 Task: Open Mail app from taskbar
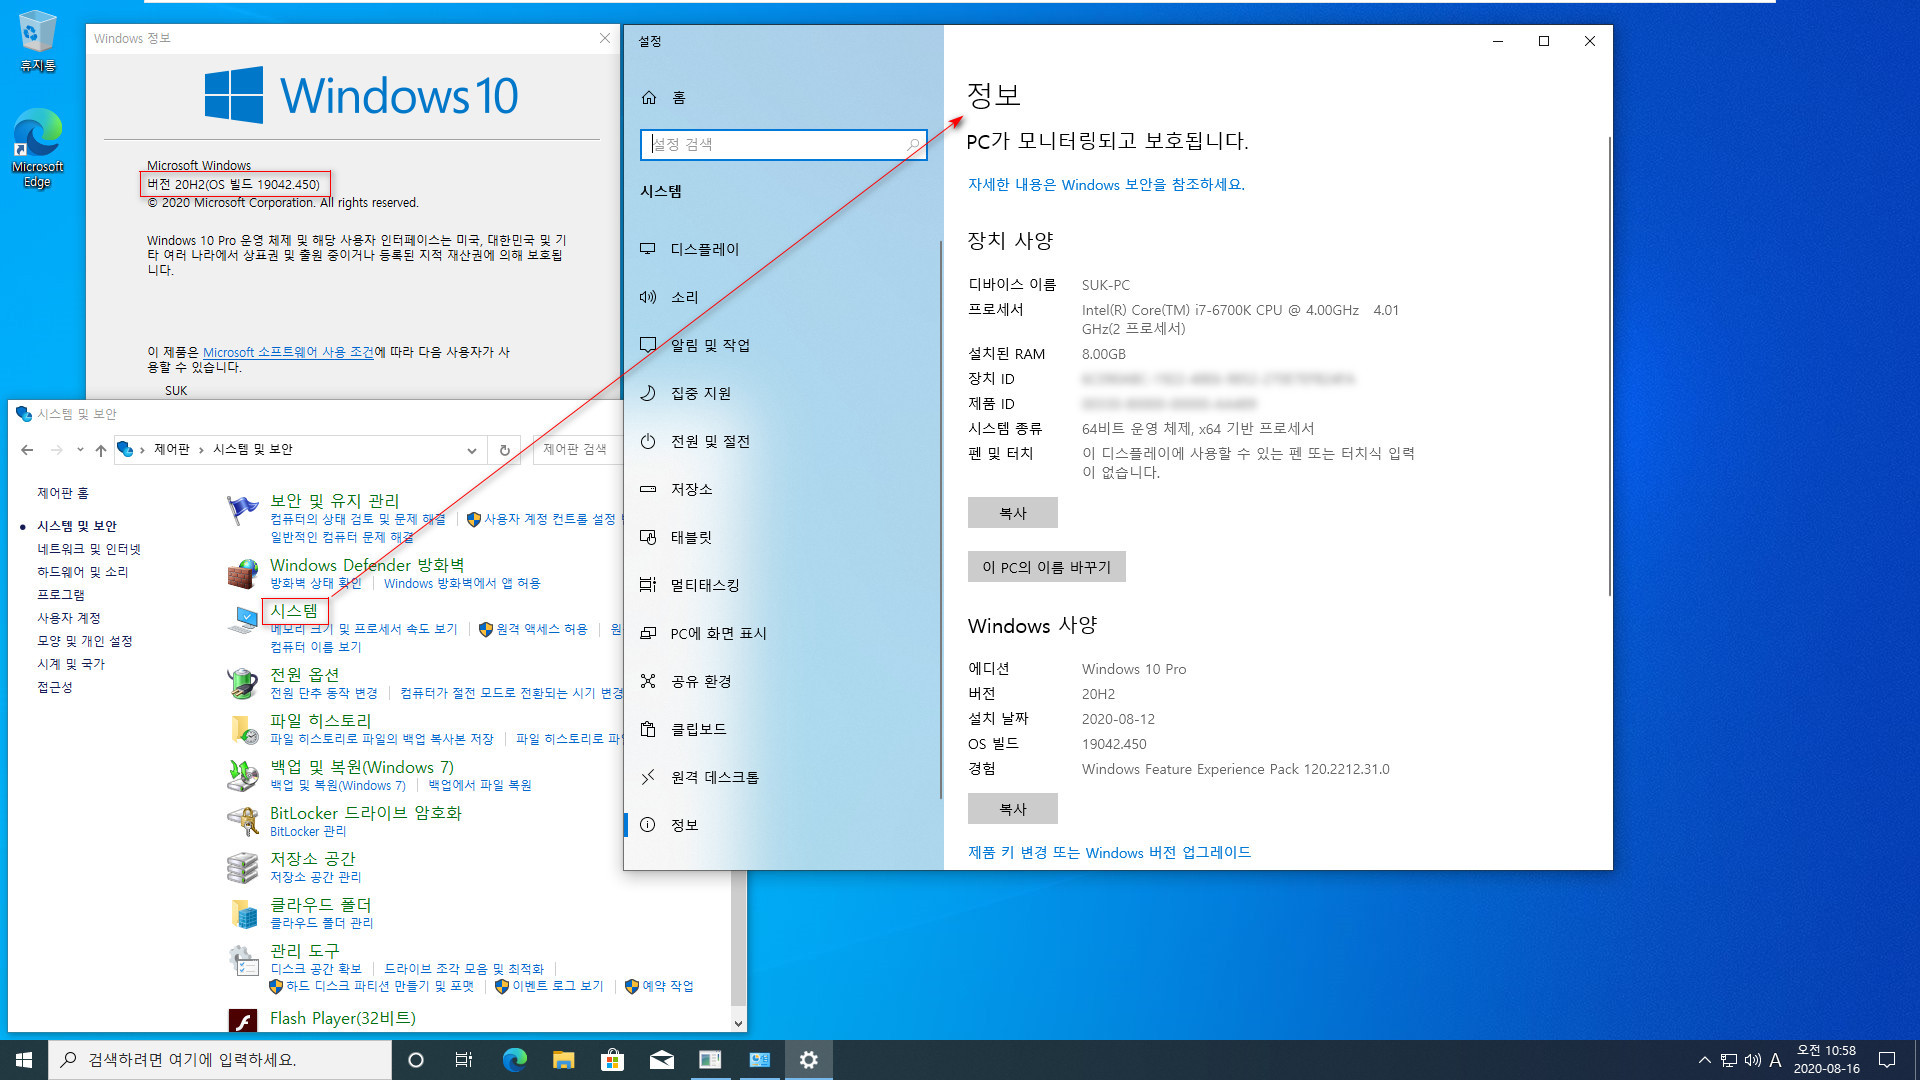point(661,1060)
